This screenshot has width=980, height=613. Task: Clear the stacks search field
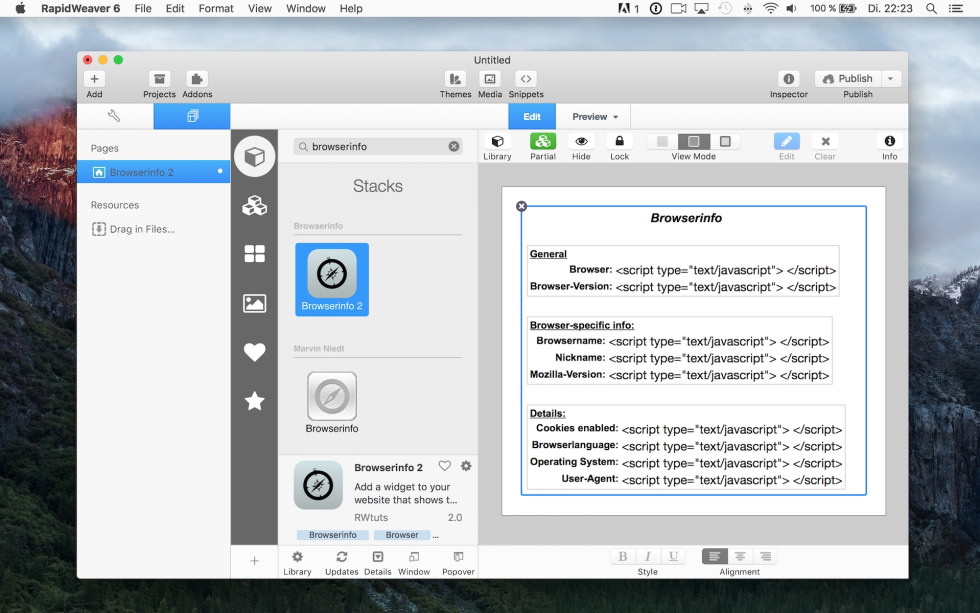tap(454, 146)
